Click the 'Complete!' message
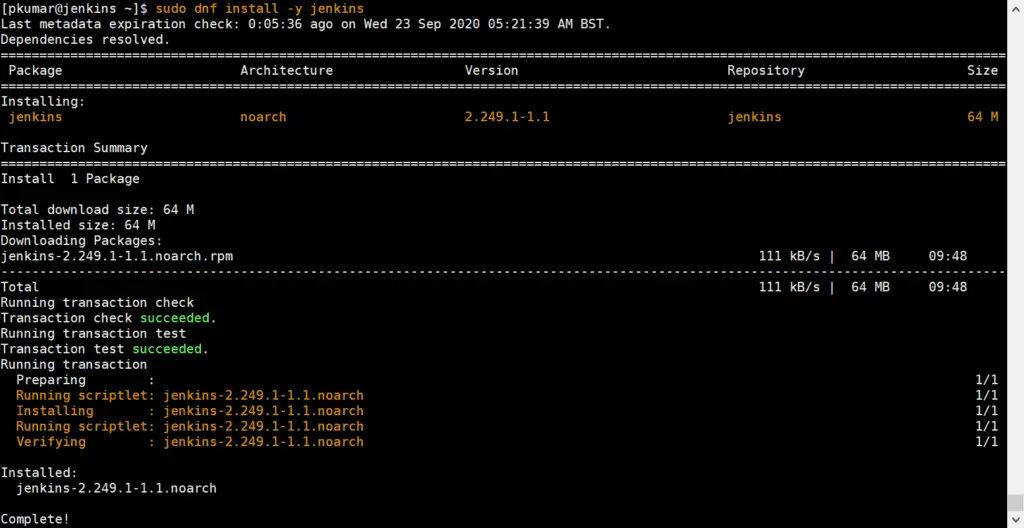This screenshot has width=1024, height=528. click(35, 519)
